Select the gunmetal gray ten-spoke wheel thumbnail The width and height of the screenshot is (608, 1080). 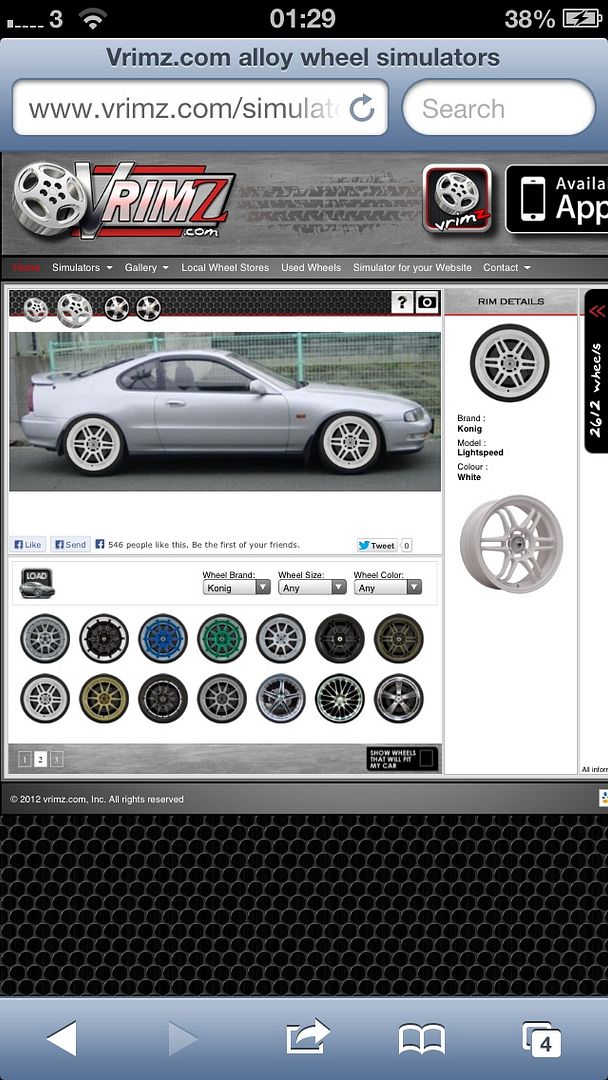(x=222, y=698)
